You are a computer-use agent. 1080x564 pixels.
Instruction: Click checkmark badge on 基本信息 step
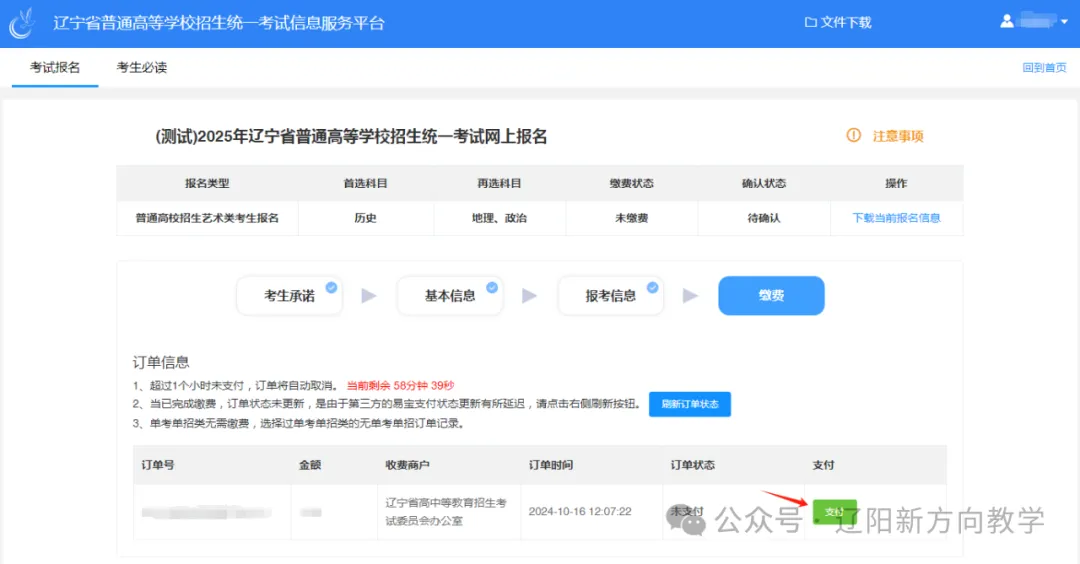pos(492,287)
